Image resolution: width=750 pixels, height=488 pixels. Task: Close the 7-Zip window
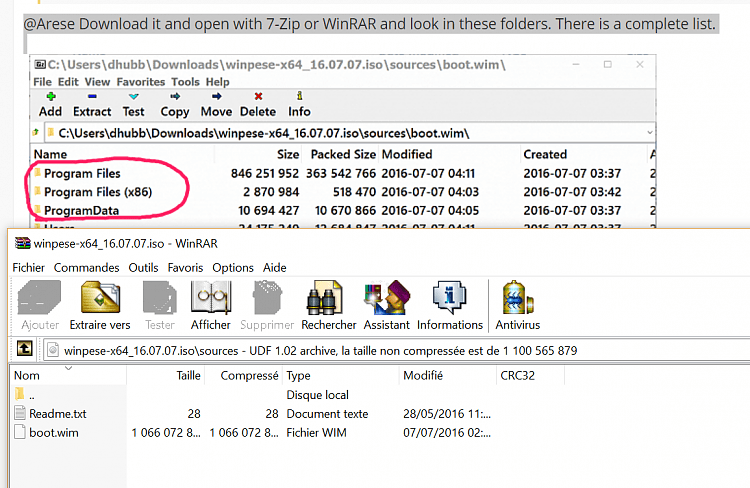[640, 64]
